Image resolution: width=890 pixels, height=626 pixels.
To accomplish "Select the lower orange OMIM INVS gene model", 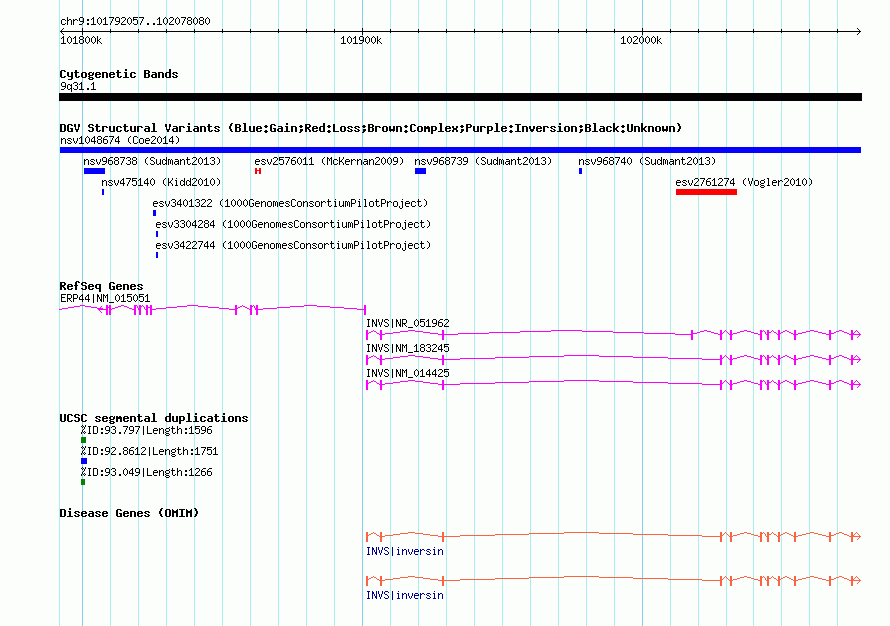I will (614, 580).
